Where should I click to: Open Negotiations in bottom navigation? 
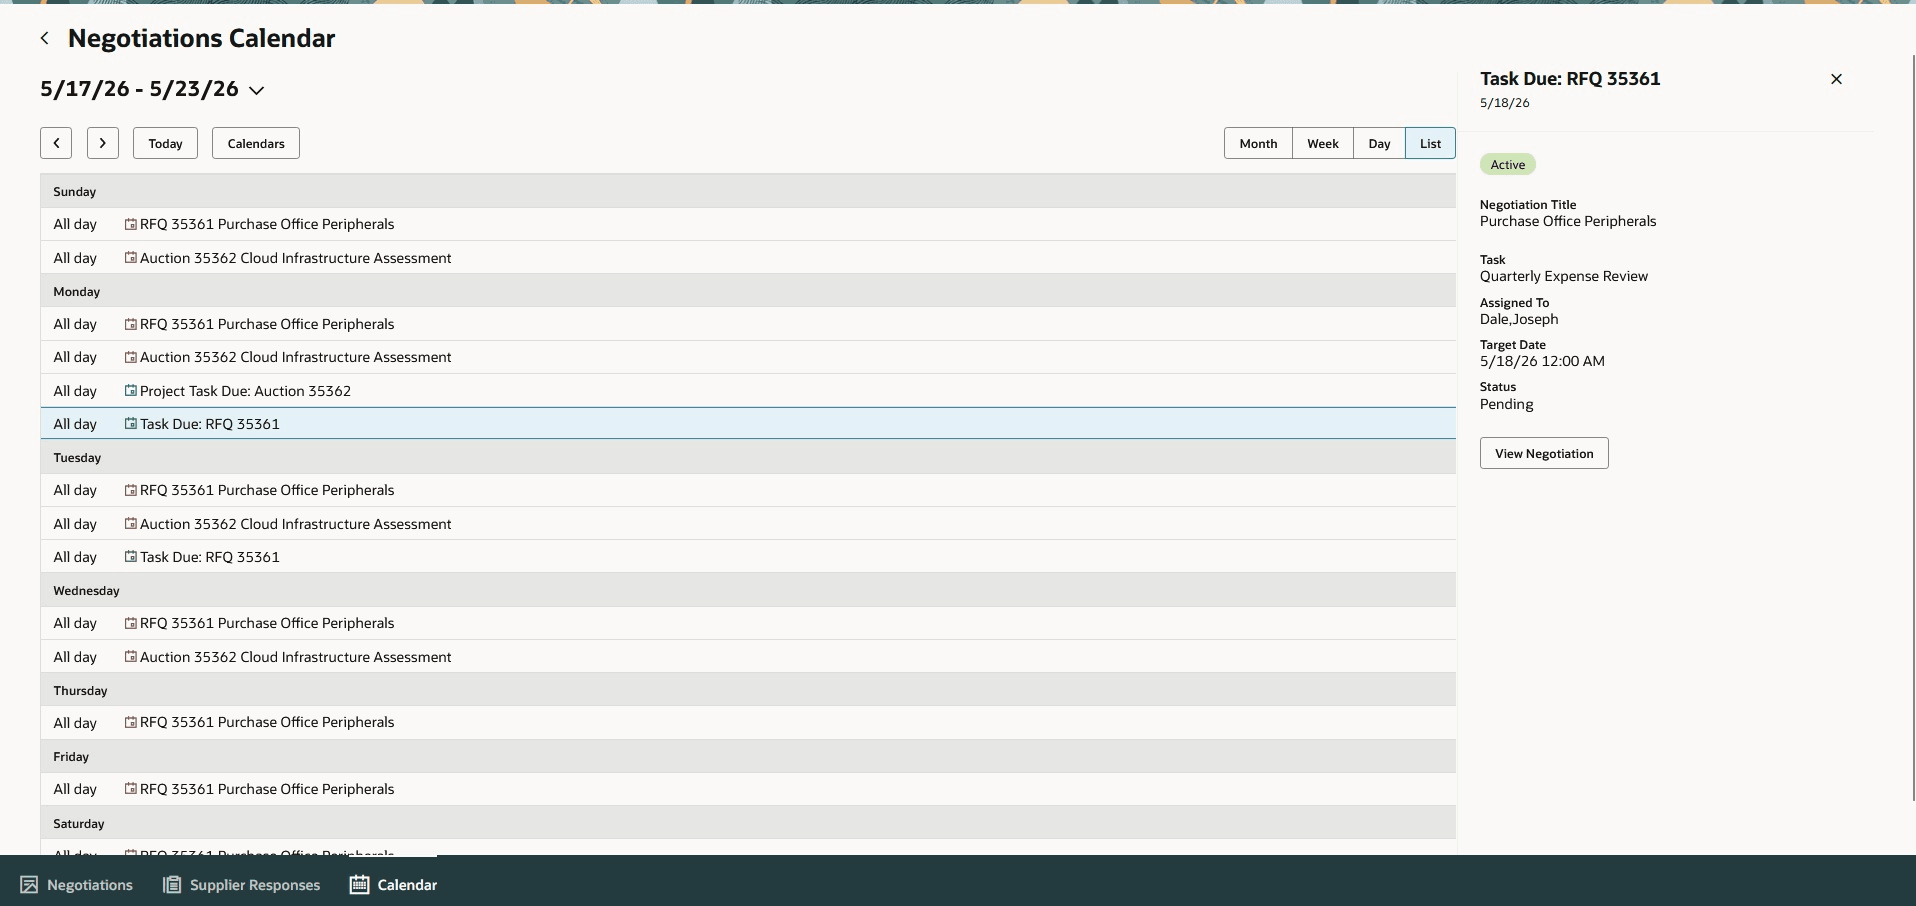(76, 885)
